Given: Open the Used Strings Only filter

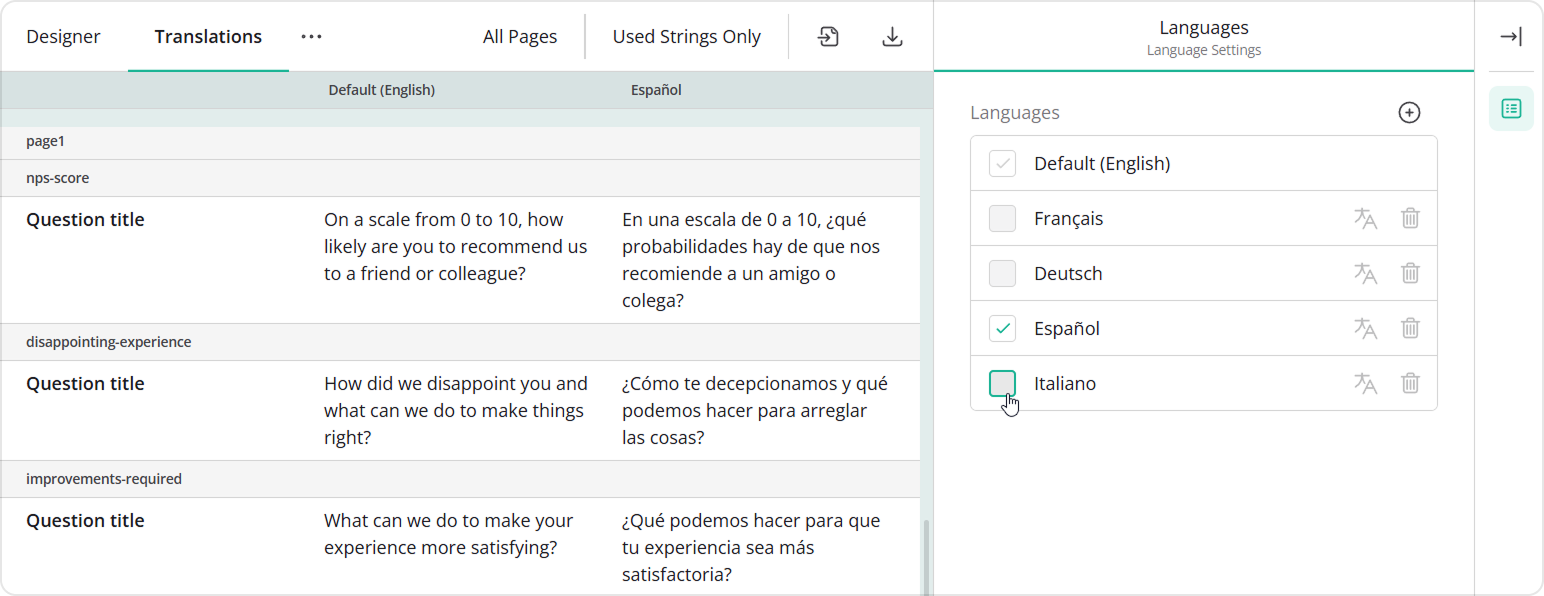Looking at the screenshot, I should [686, 36].
